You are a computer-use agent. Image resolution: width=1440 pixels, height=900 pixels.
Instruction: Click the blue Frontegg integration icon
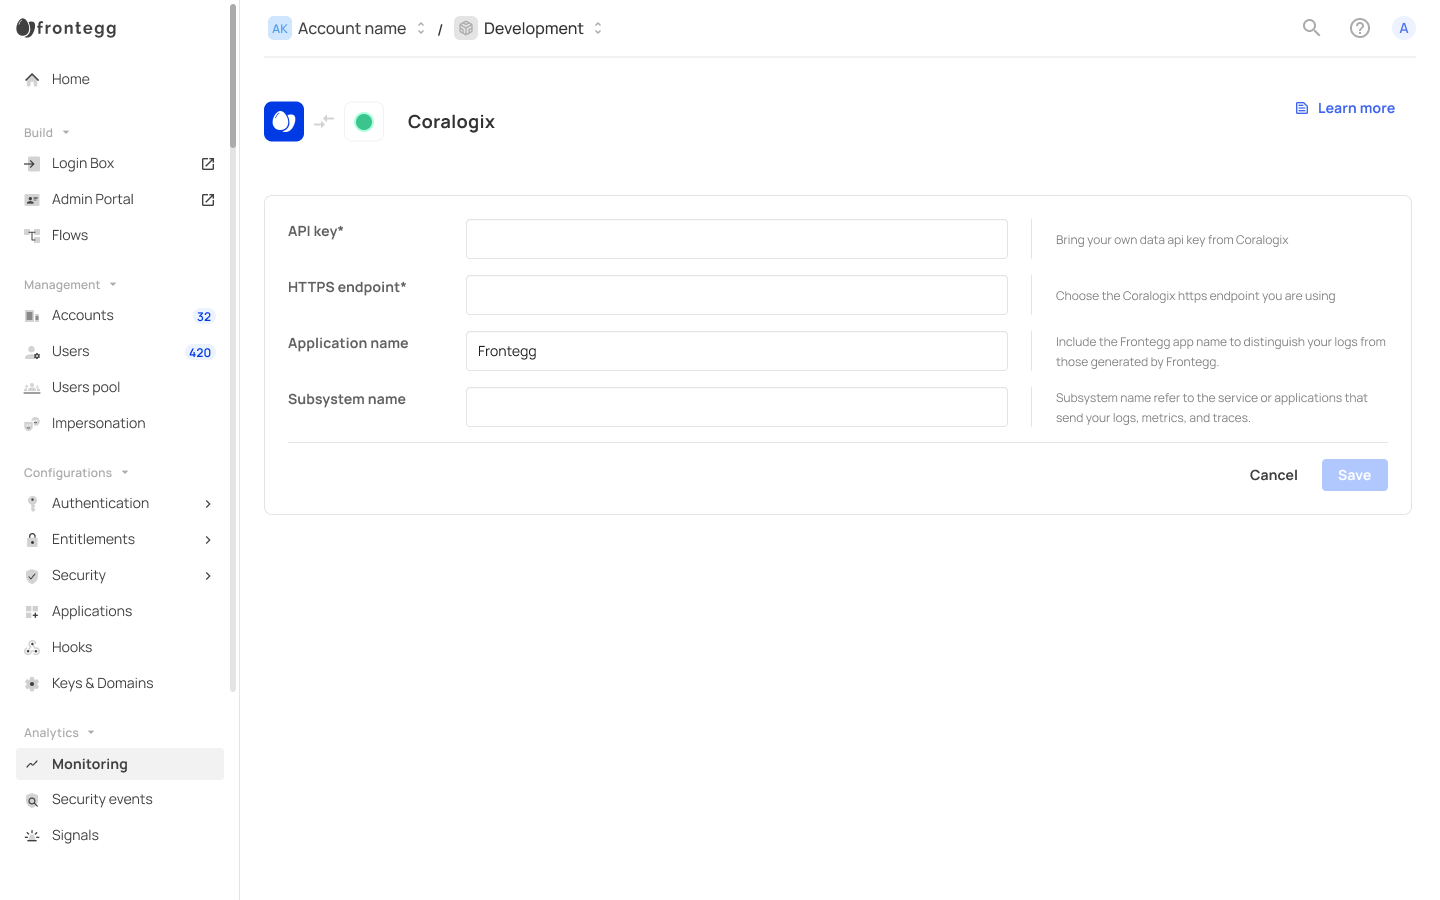coord(284,122)
